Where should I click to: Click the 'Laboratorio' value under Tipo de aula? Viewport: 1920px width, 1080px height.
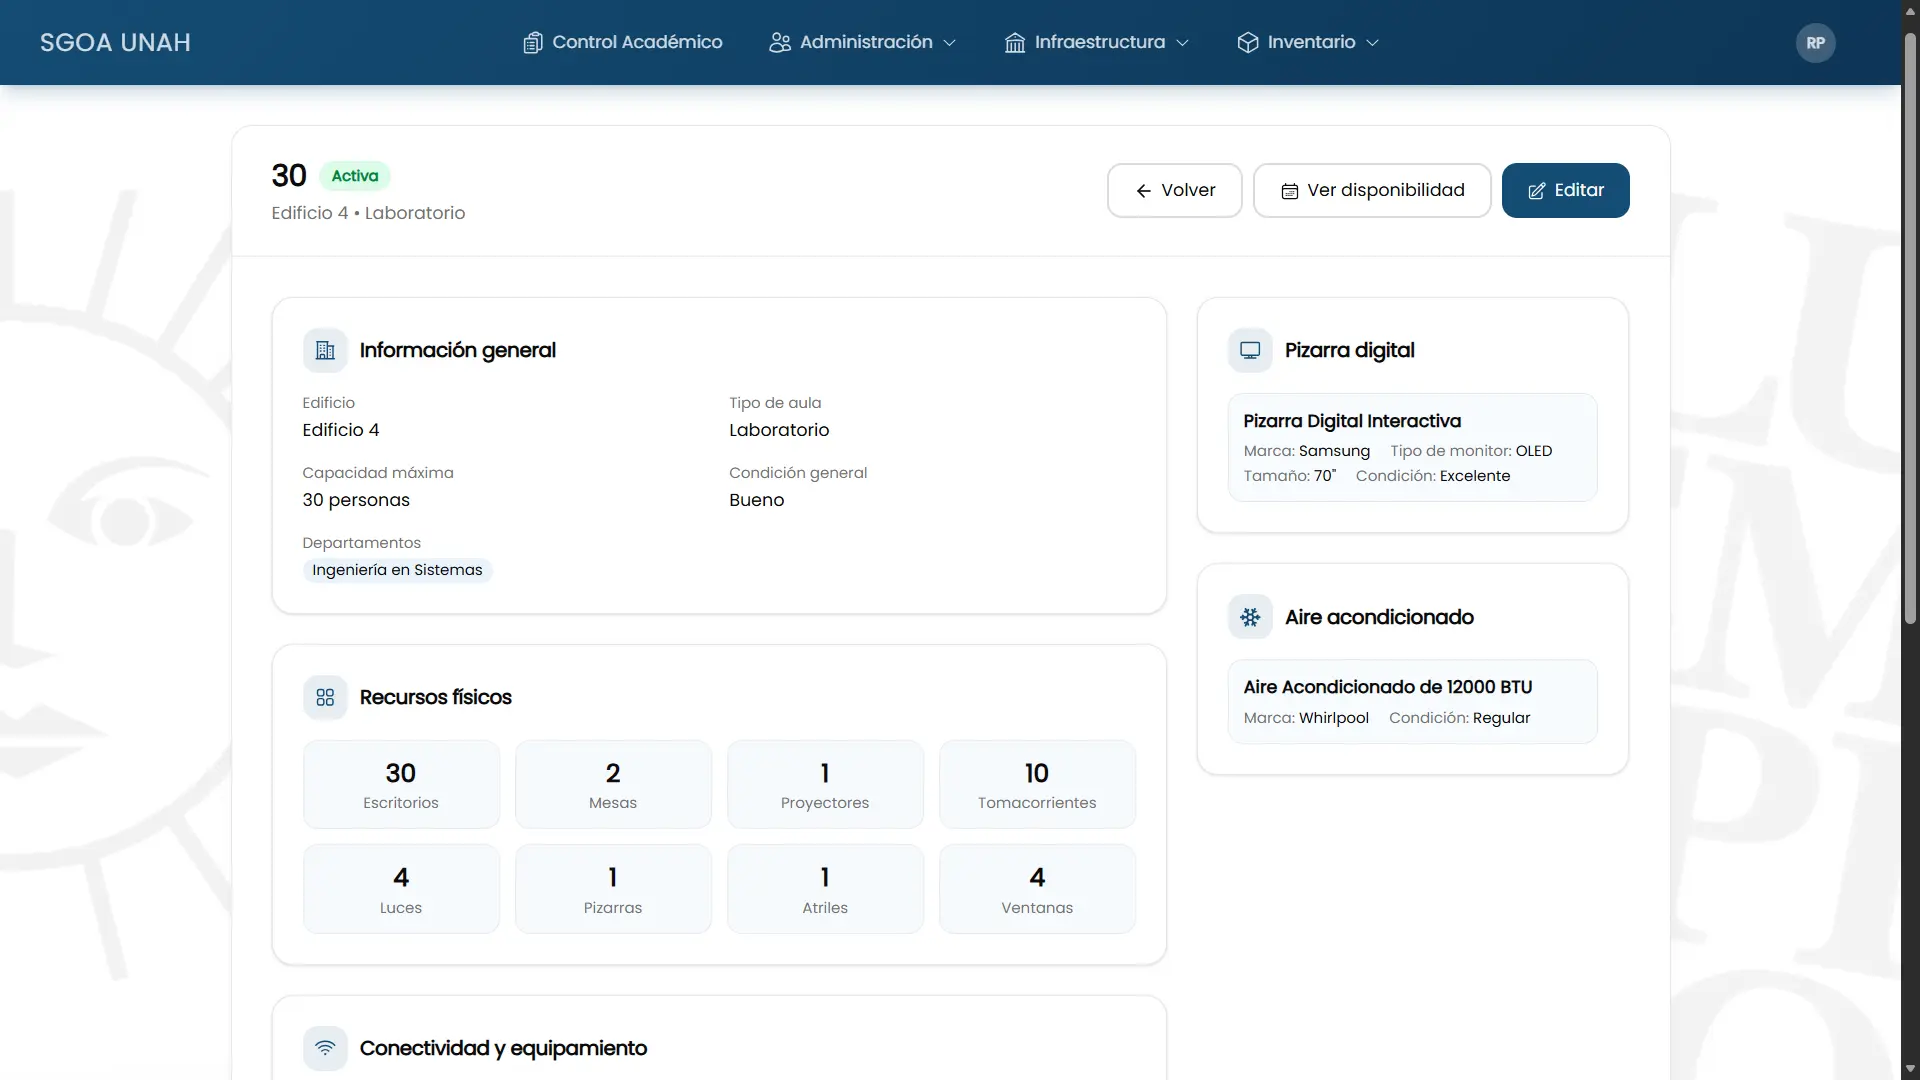779,430
